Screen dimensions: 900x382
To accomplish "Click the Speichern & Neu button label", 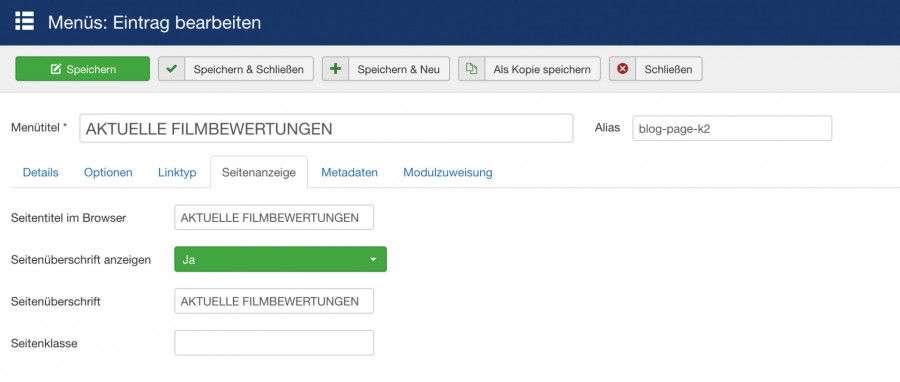I will point(398,69).
